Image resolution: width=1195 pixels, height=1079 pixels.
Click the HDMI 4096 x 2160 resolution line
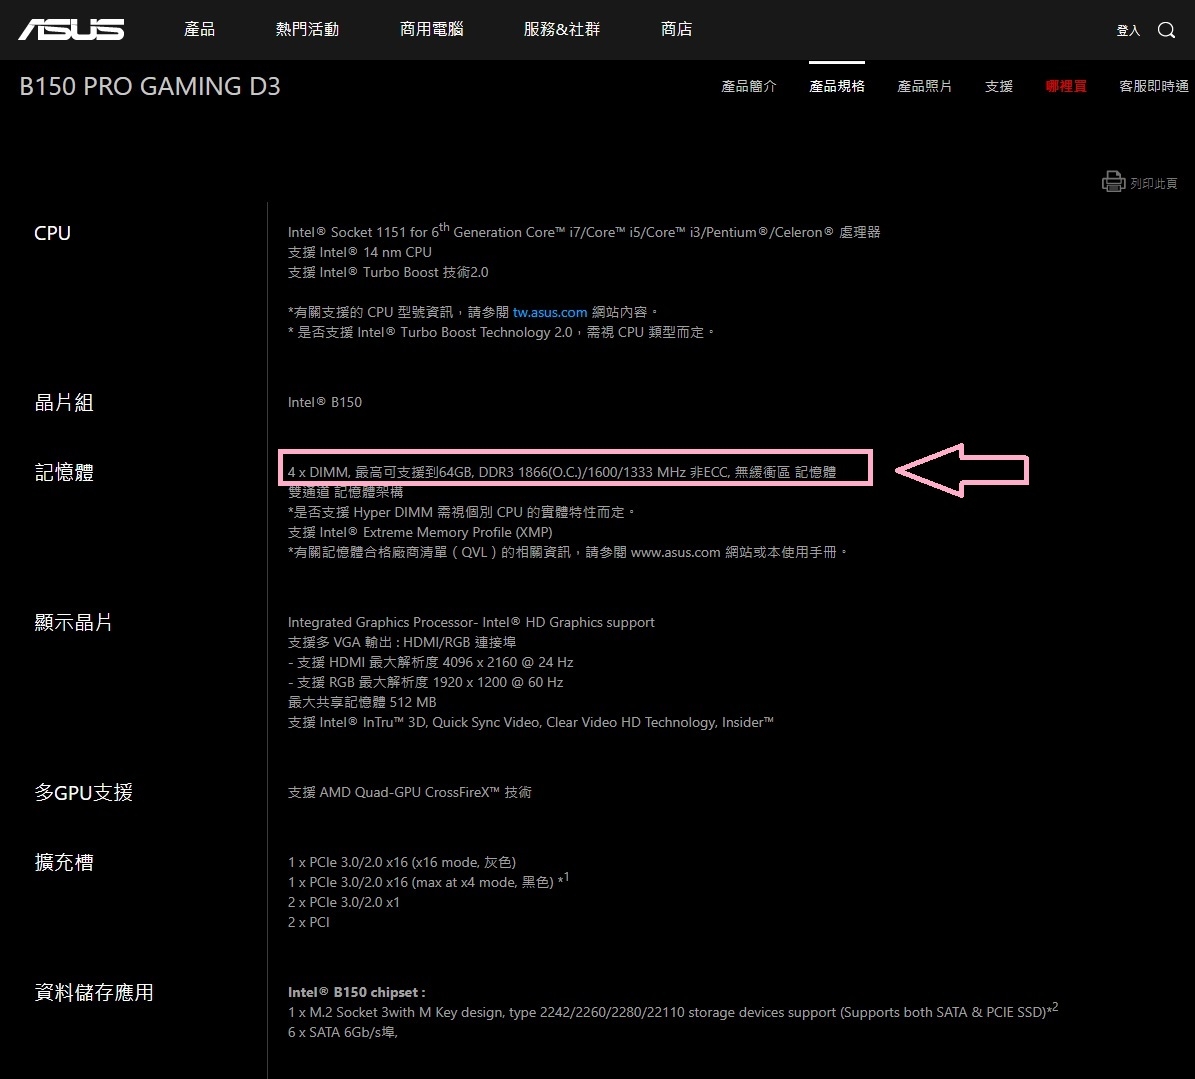pyautogui.click(x=431, y=662)
